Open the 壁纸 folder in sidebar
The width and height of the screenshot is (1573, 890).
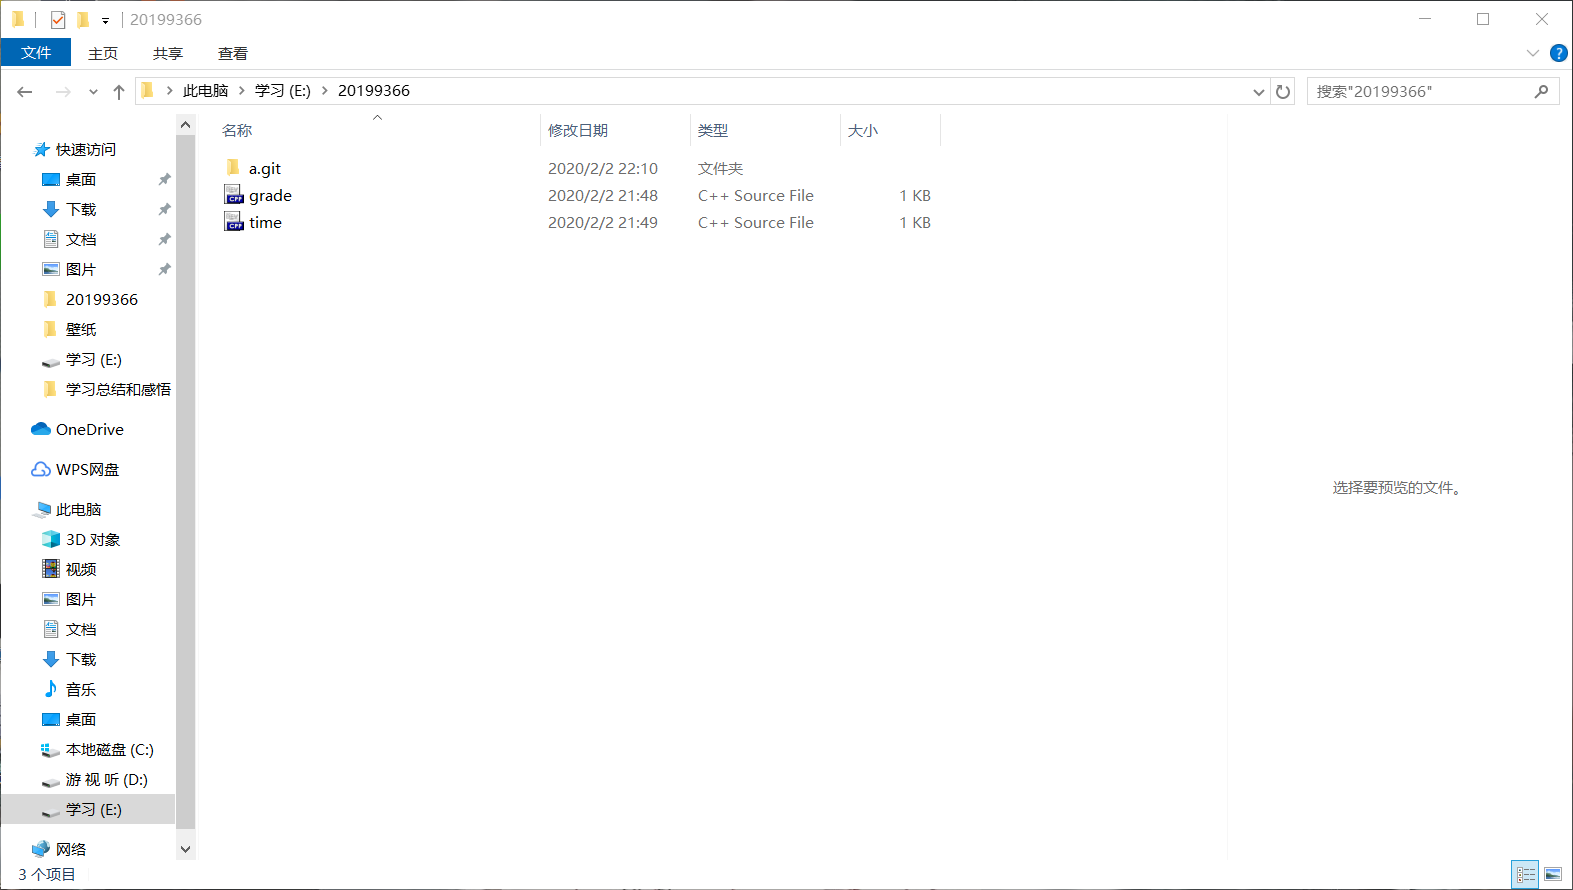[81, 330]
